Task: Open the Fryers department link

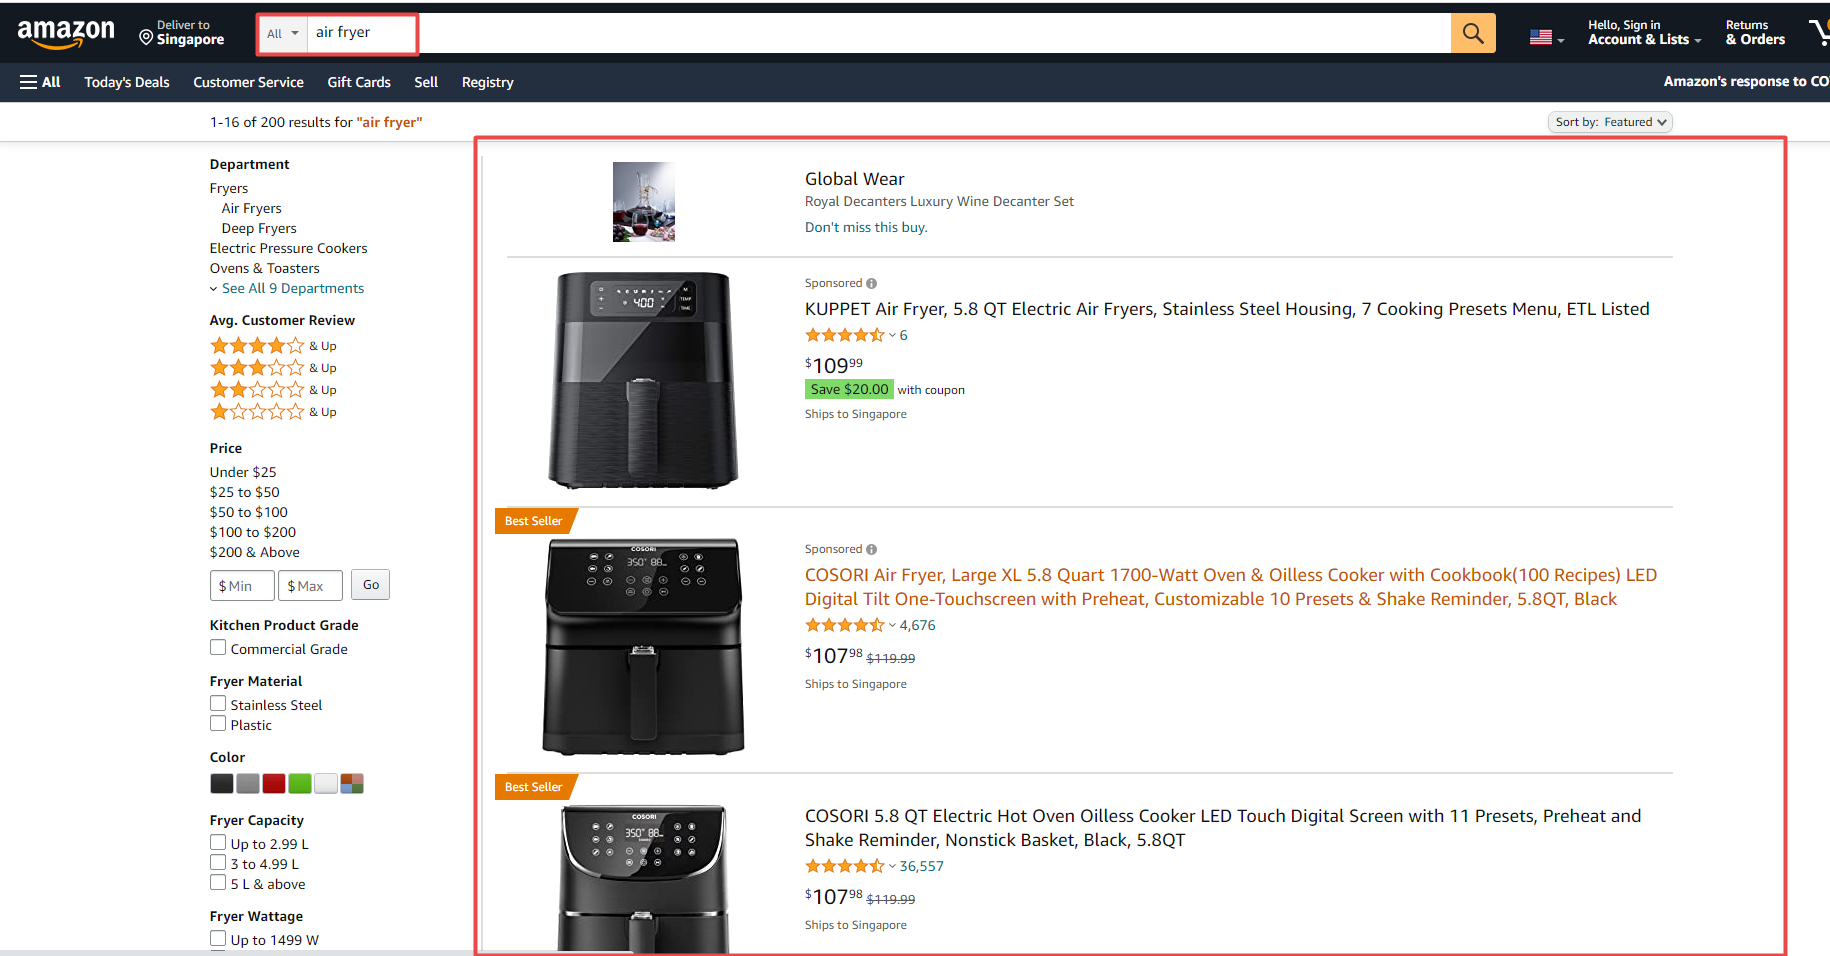Action: pos(229,188)
